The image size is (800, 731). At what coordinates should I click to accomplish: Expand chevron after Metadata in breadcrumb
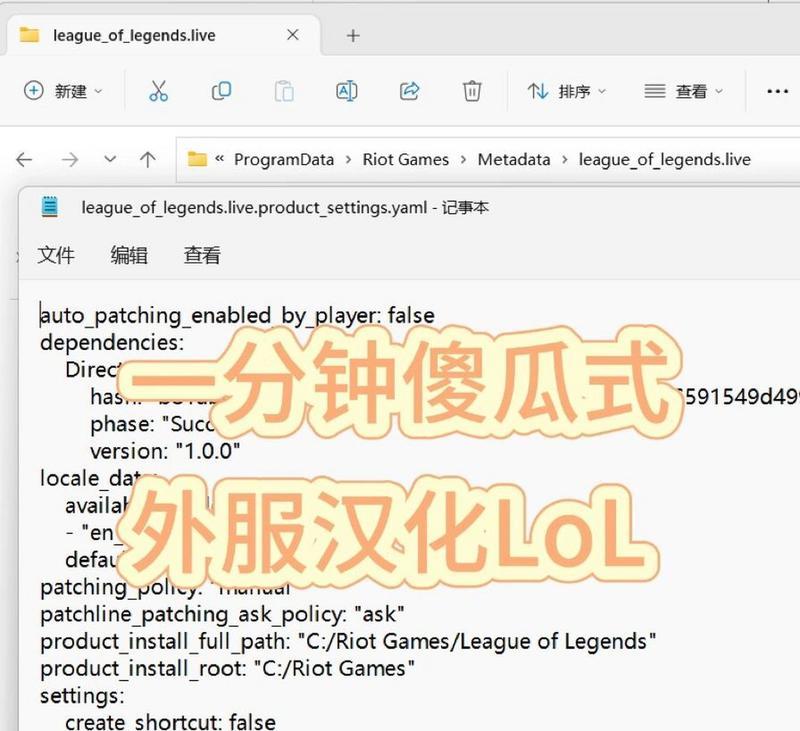[565, 160]
